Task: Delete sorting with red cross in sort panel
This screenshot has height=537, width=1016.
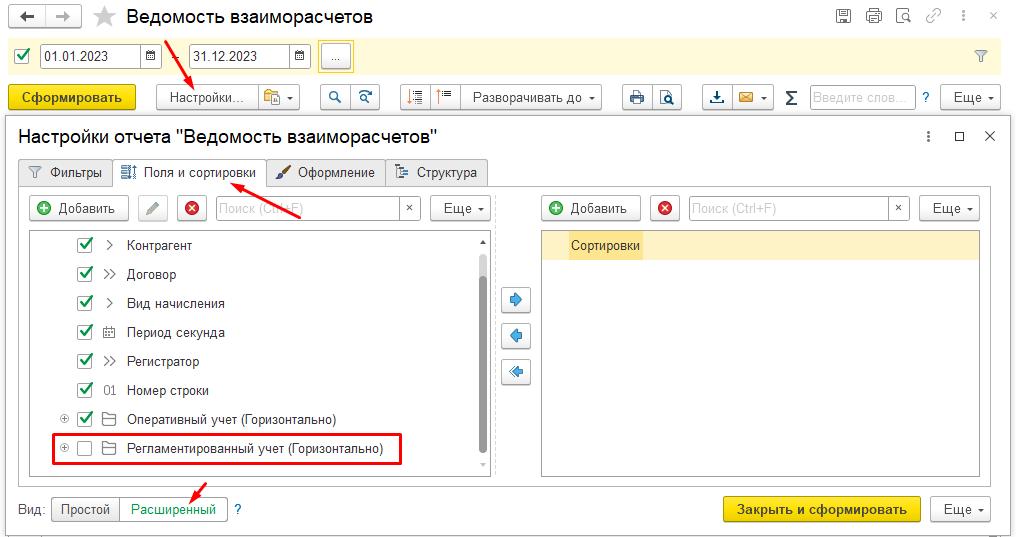Action: 665,209
